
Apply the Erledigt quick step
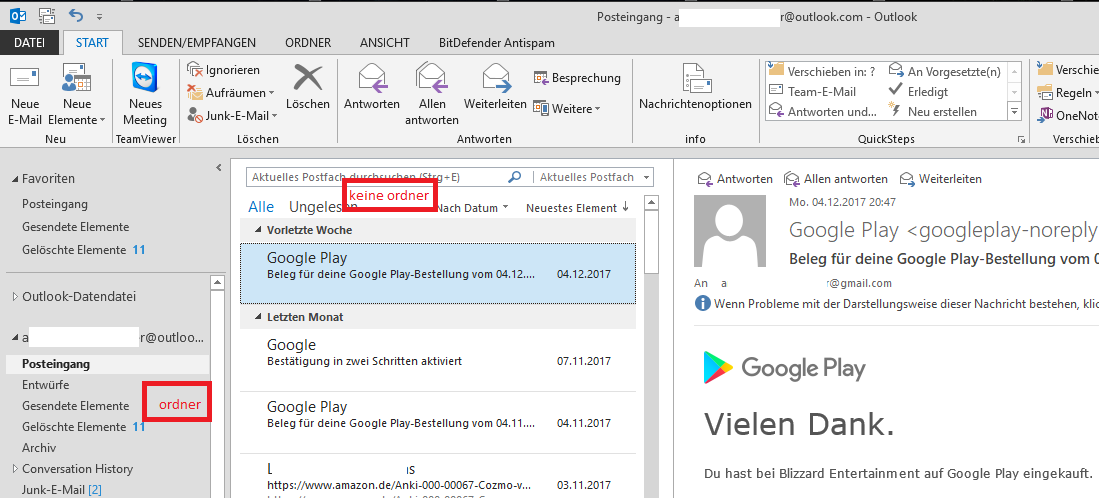coord(918,91)
